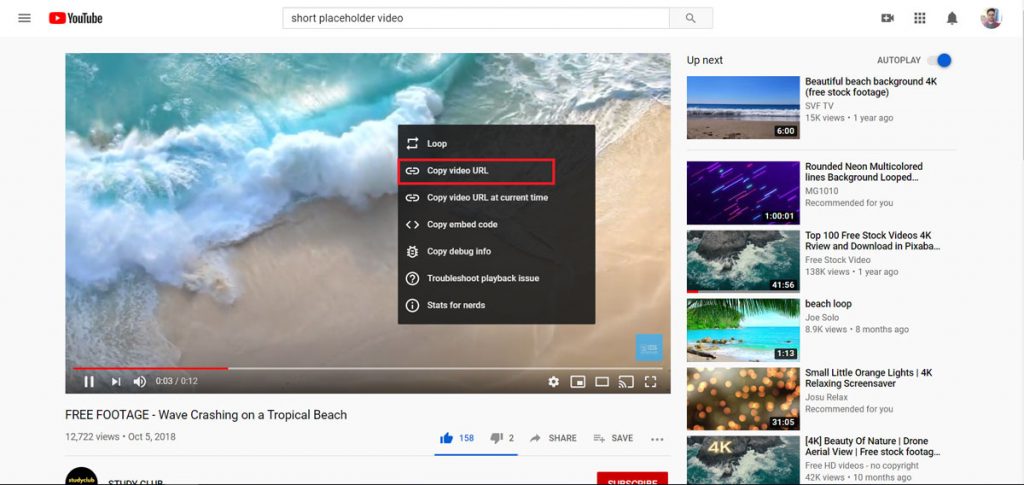This screenshot has height=485, width=1024.
Task: Pause the video playback
Action: pos(89,381)
